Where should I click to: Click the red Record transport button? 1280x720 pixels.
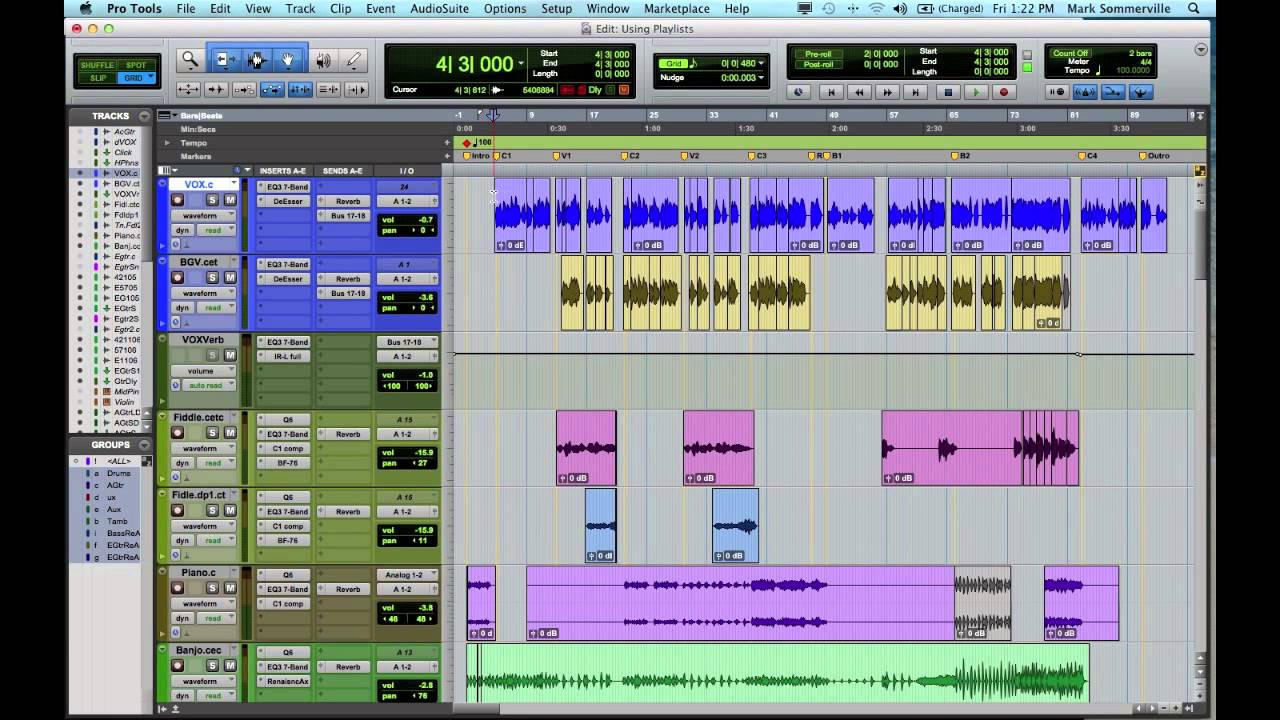tap(1004, 92)
